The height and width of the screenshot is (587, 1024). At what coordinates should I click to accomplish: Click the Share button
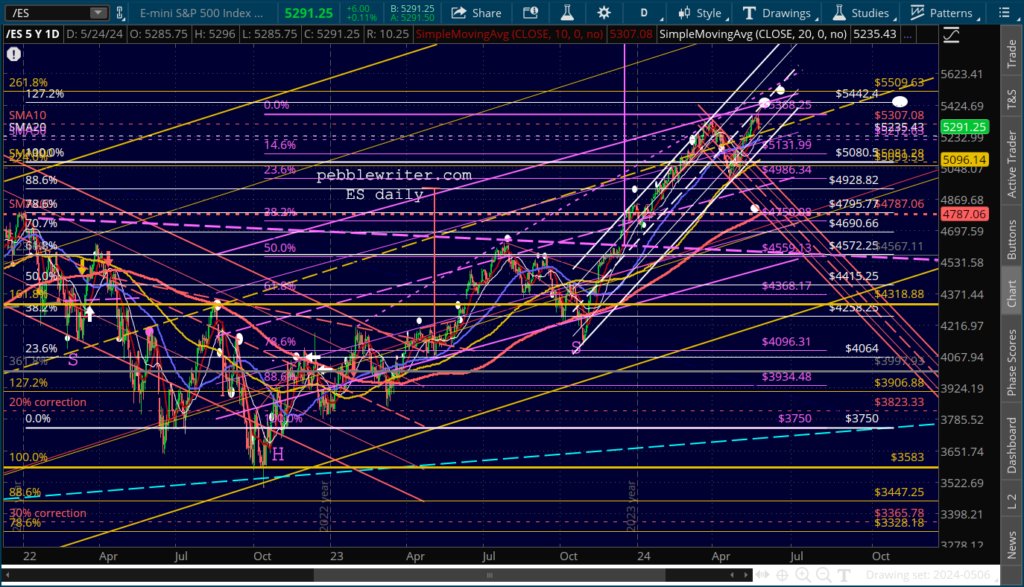477,13
